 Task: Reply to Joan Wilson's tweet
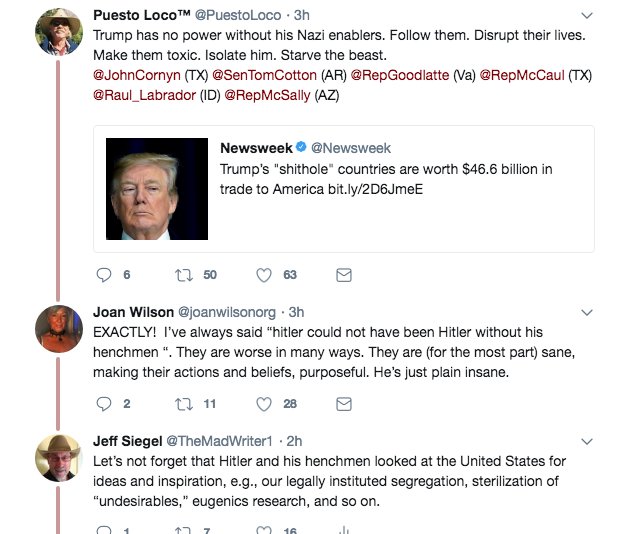tap(104, 404)
